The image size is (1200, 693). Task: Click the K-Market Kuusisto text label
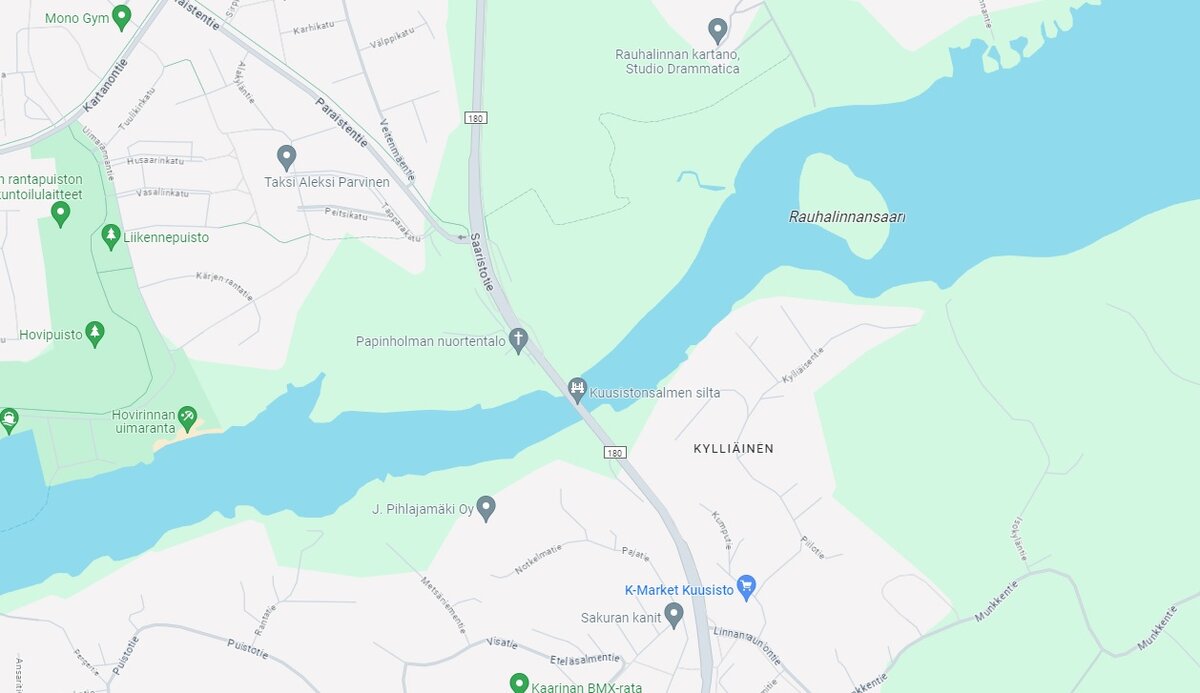click(679, 590)
